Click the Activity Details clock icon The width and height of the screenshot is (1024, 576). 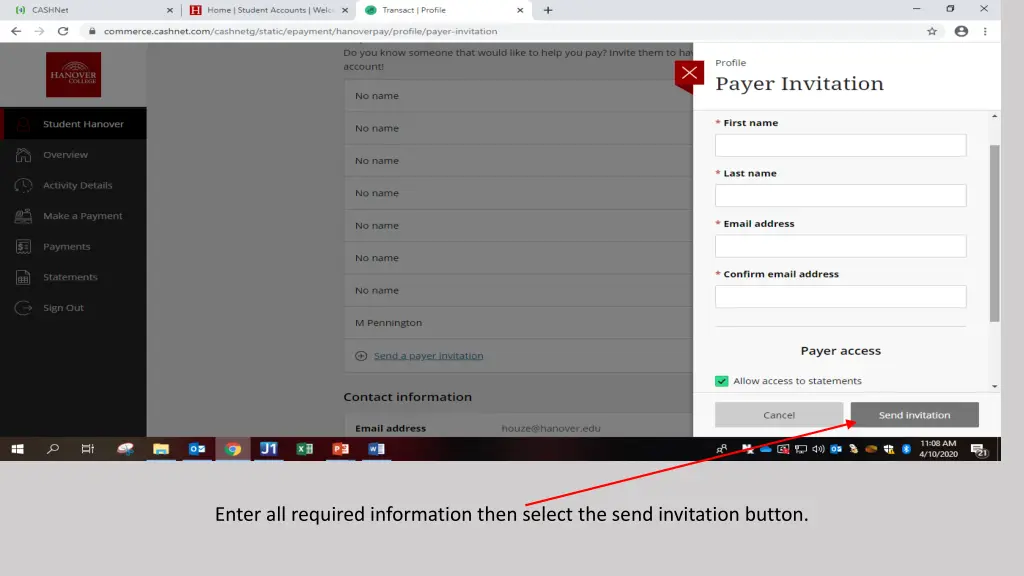24,185
